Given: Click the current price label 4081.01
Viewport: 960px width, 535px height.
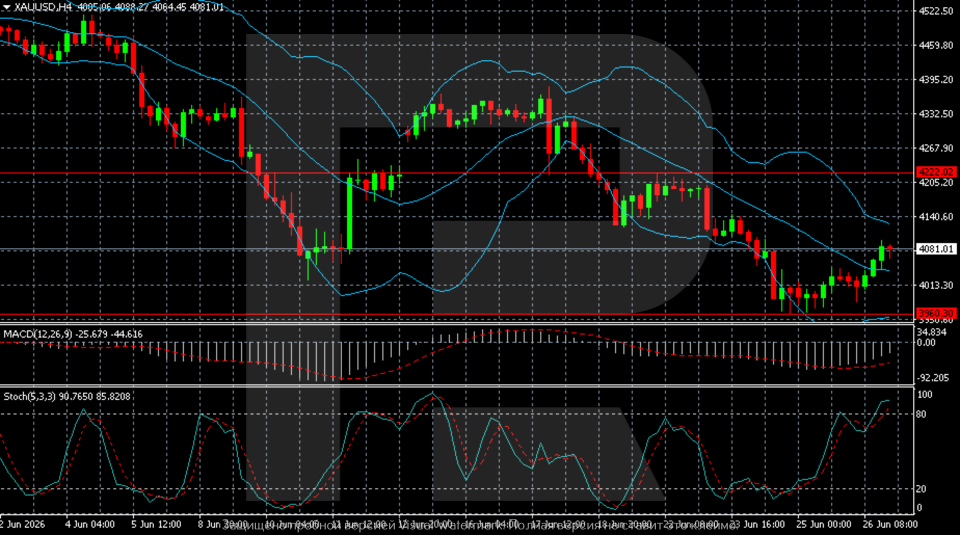Looking at the screenshot, I should tap(936, 249).
